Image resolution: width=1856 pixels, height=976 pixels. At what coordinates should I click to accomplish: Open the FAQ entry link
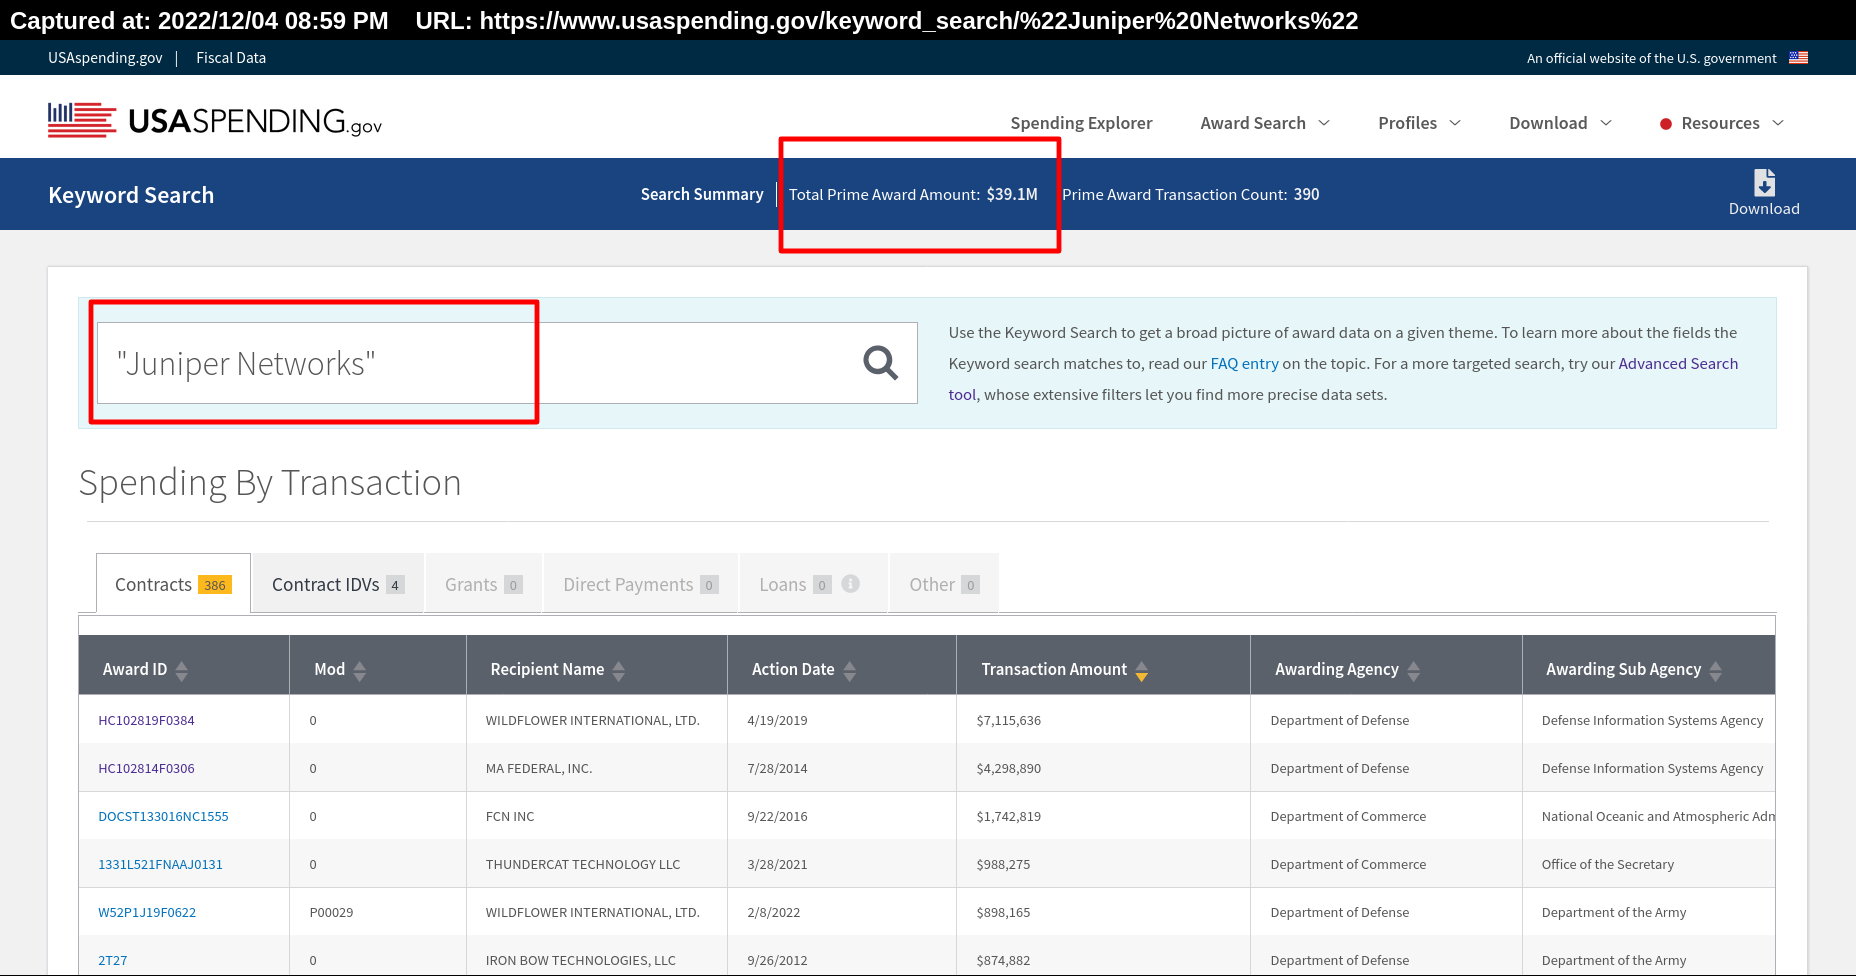pos(1244,364)
